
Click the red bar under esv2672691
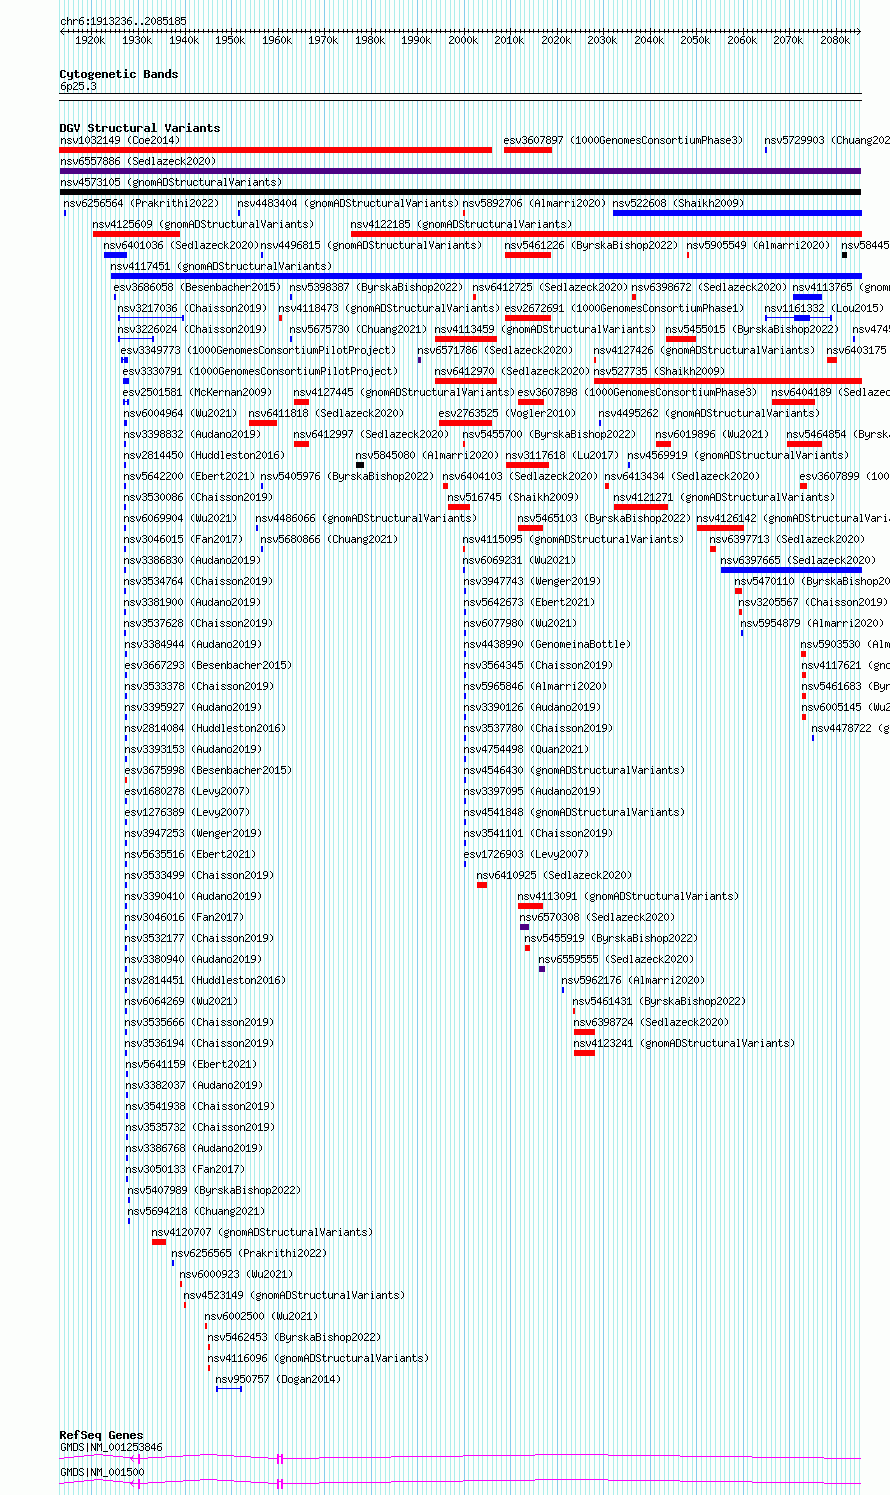(x=528, y=318)
